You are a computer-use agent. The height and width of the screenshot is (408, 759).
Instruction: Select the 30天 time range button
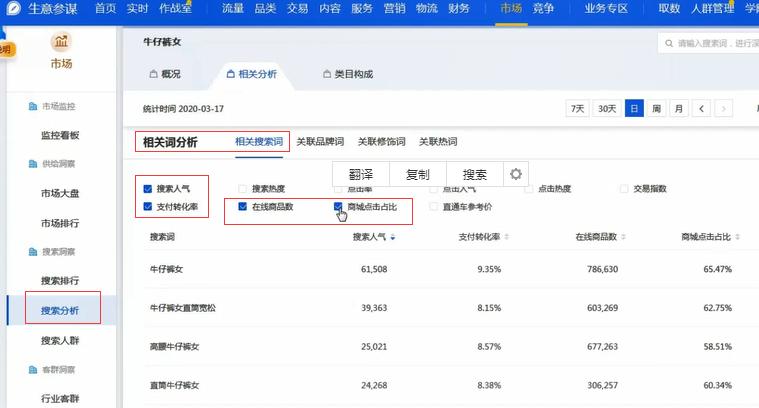click(x=607, y=108)
